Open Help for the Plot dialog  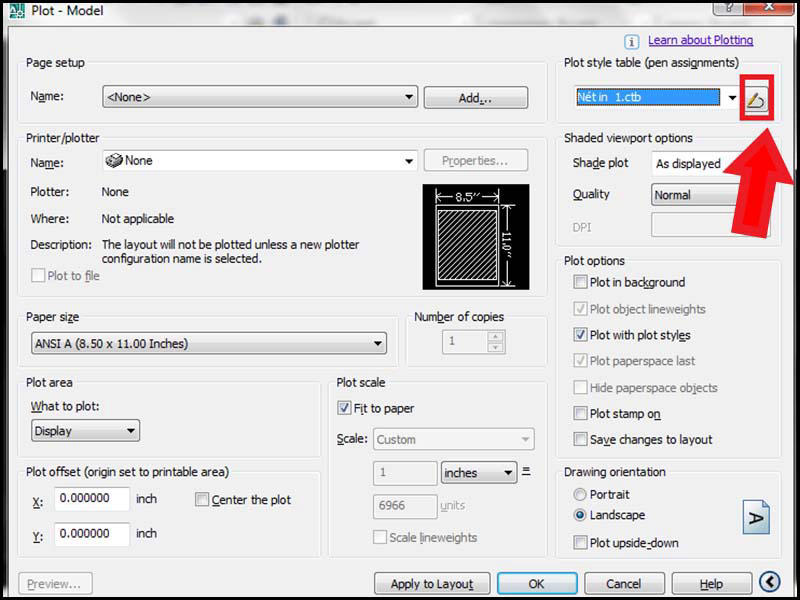point(711,584)
